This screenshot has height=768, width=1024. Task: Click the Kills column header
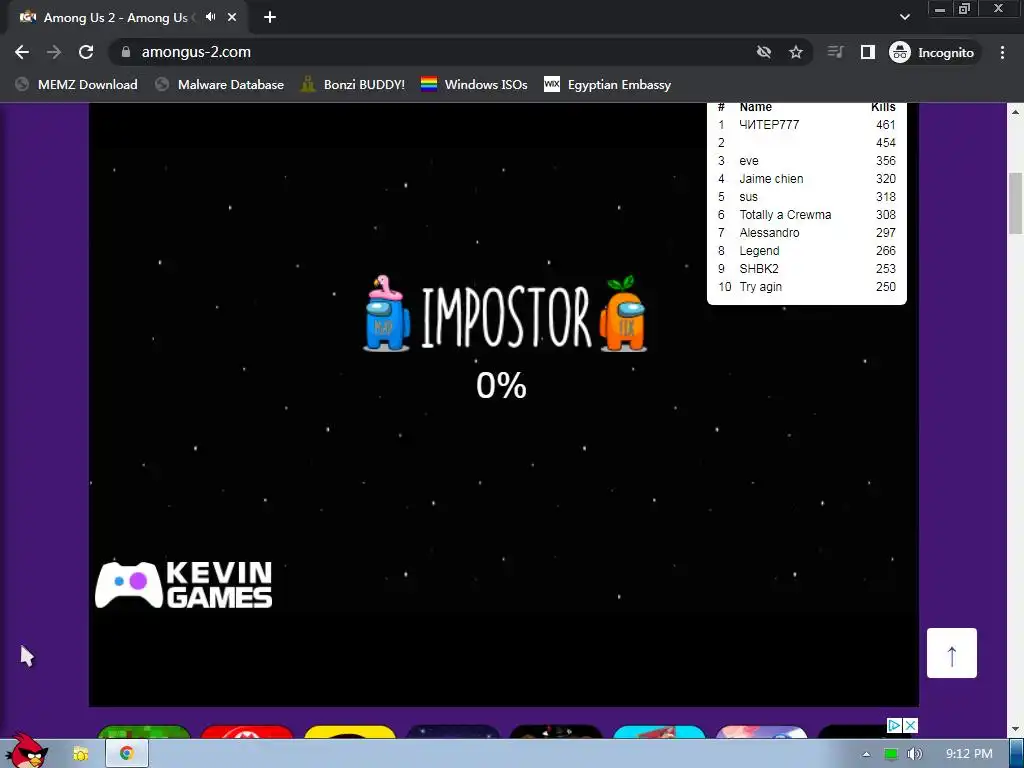click(x=883, y=107)
